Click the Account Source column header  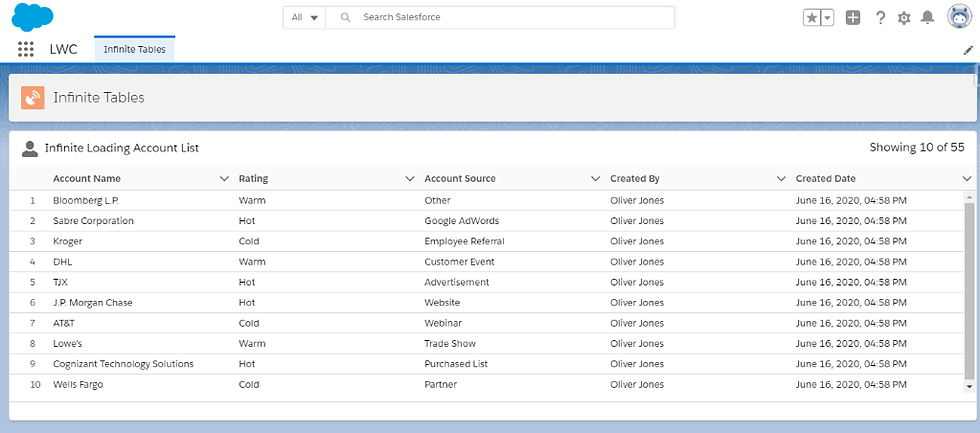click(x=460, y=179)
